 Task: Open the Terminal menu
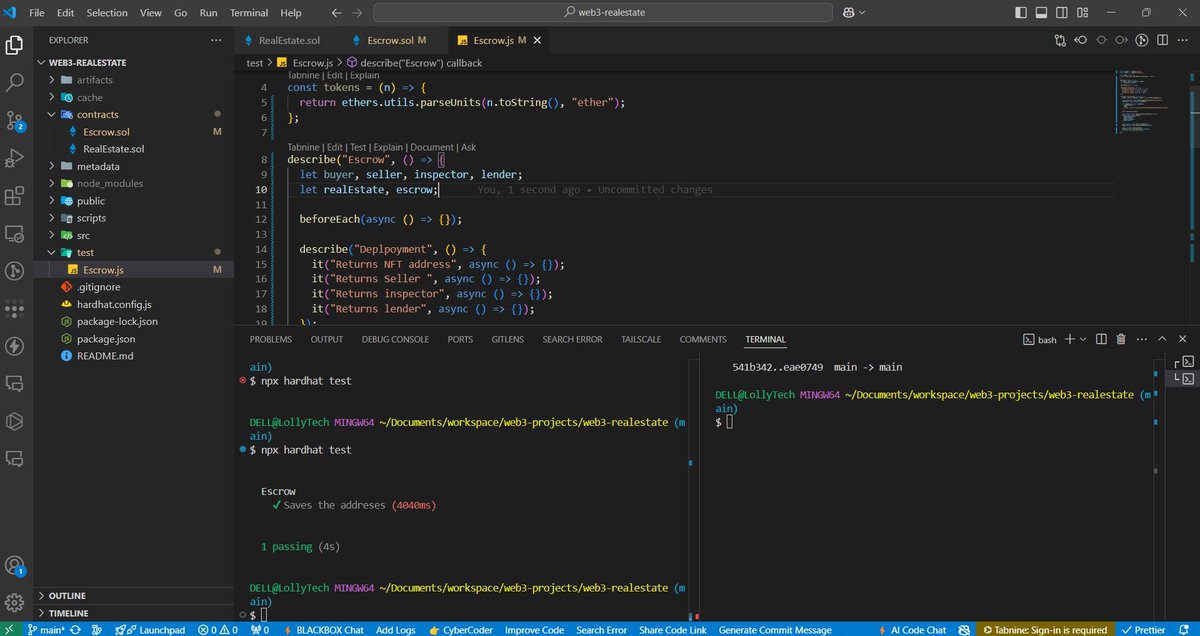point(248,13)
